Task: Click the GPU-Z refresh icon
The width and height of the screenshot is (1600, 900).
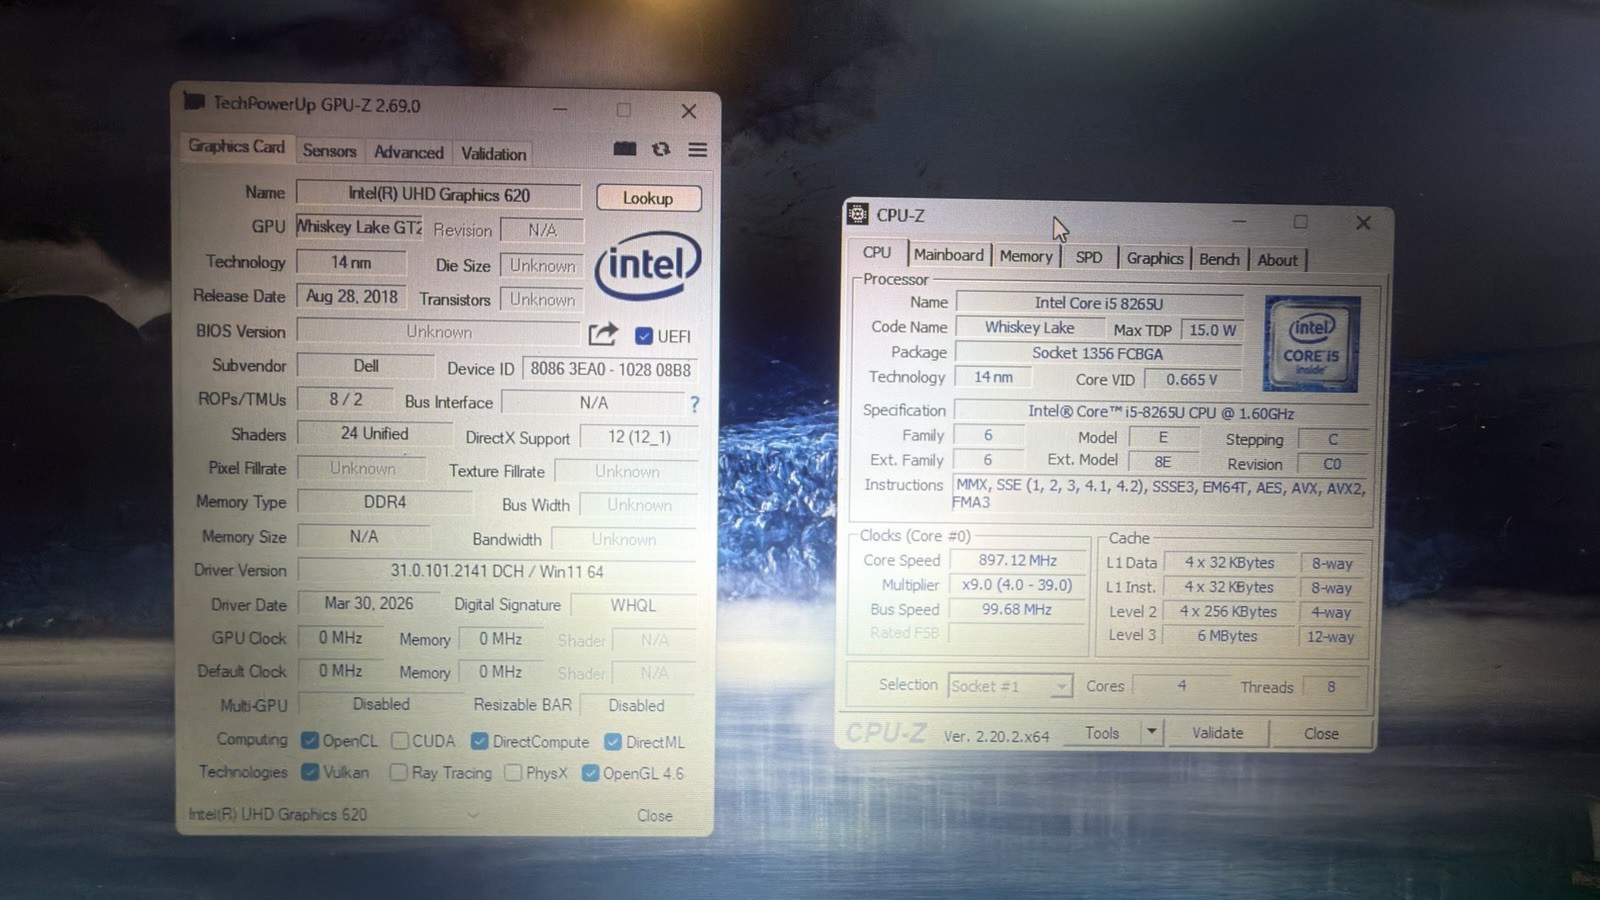Action: [x=661, y=149]
